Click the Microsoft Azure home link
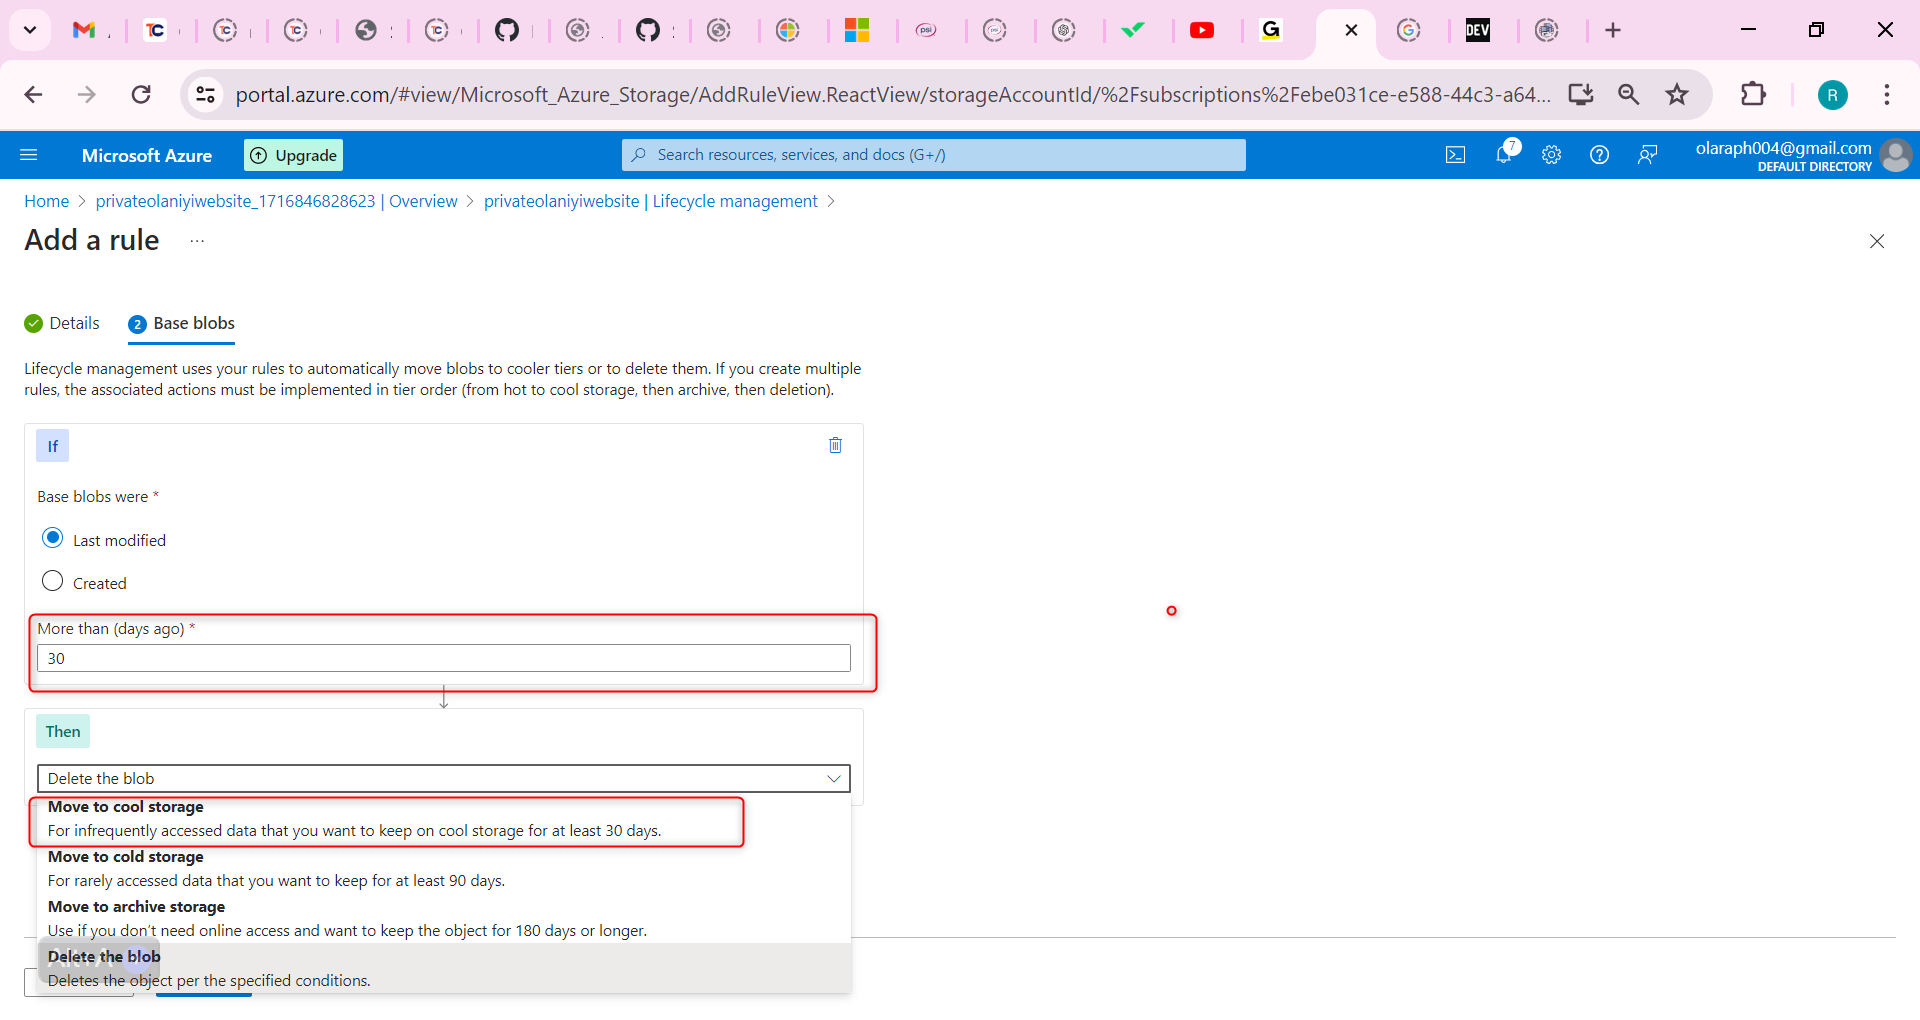This screenshot has width=1920, height=1020. click(147, 155)
